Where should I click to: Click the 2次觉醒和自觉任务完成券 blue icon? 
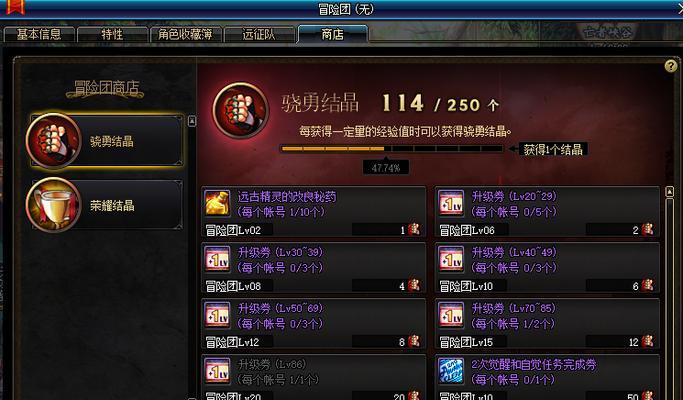tap(451, 370)
